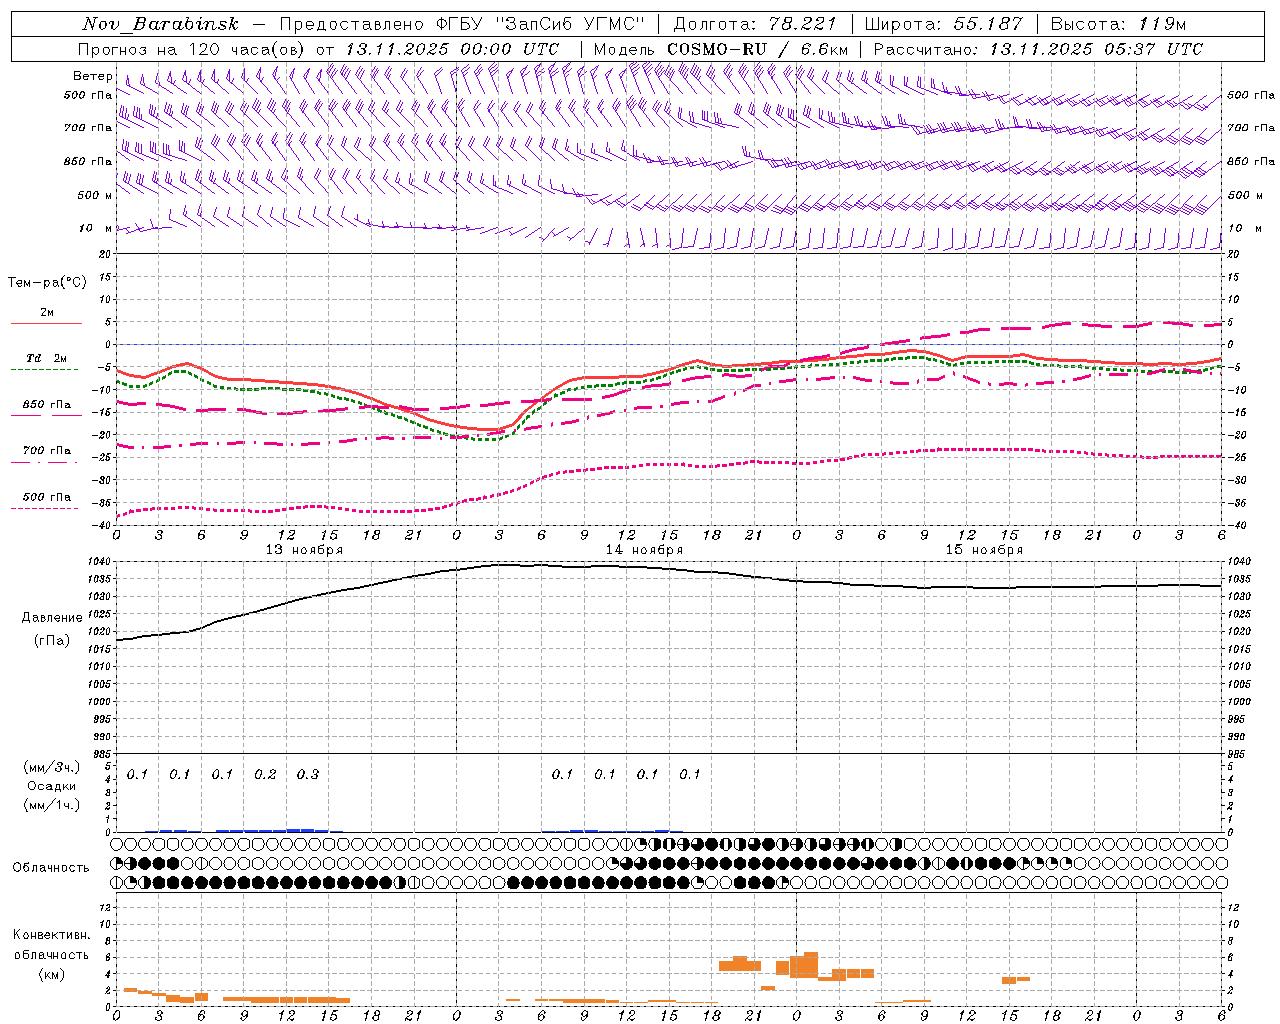Image resolution: width=1280 pixels, height=1024 pixels.
Task: Click the Широта: 55.187 value
Action: (x=943, y=24)
